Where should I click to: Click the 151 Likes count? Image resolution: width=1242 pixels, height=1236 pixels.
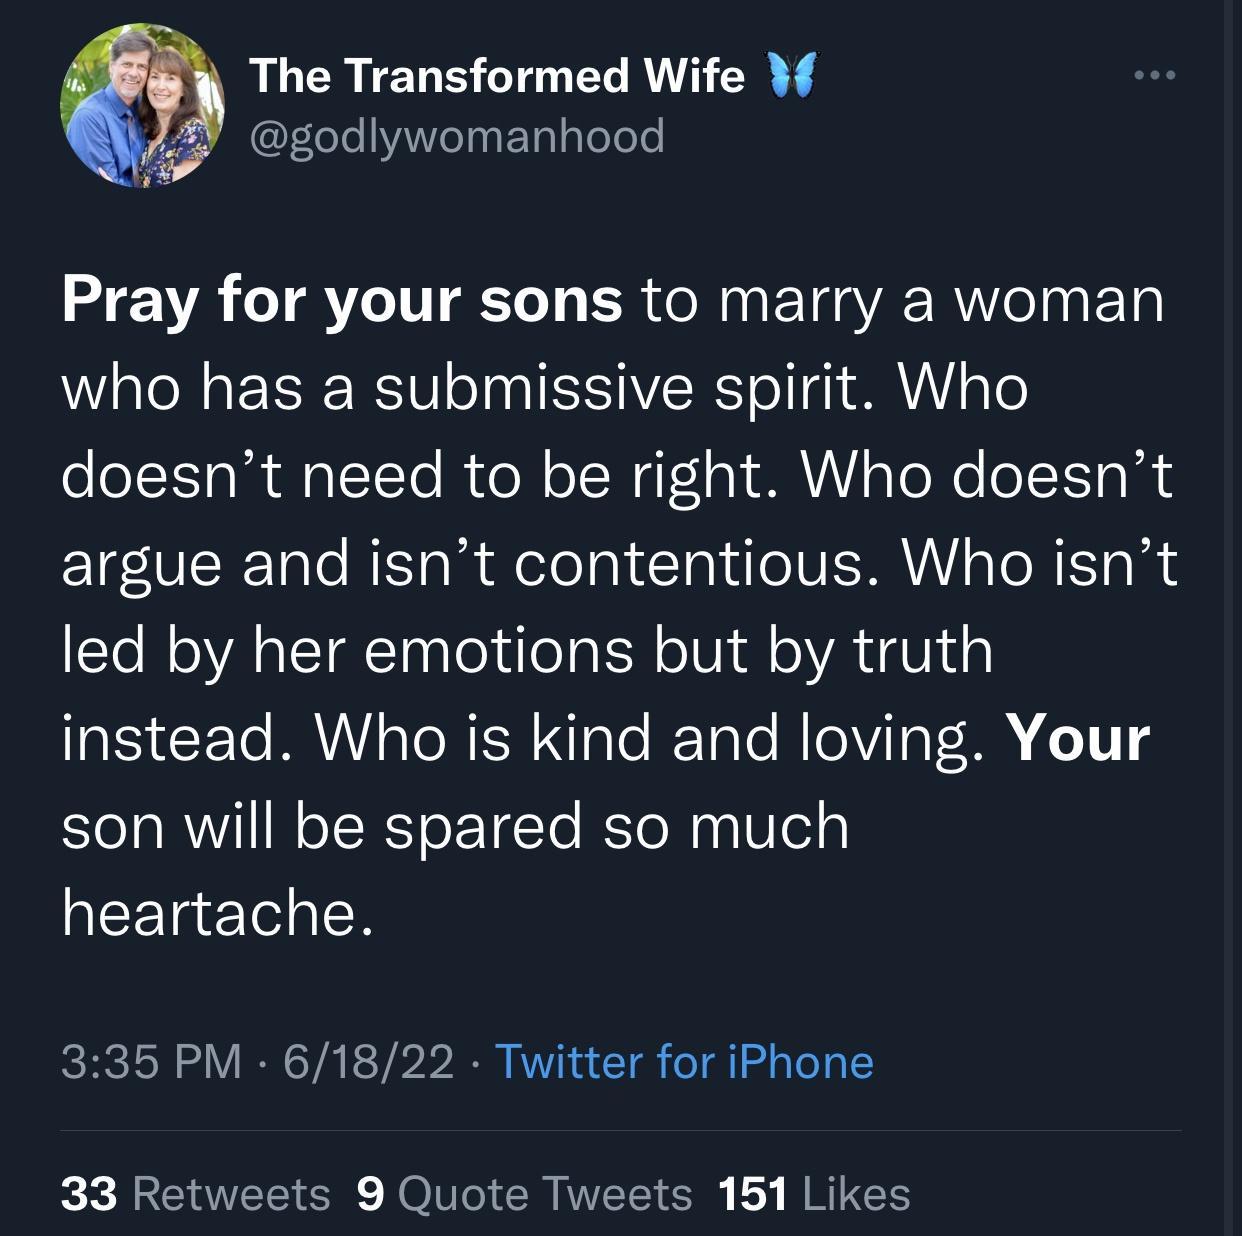click(812, 1192)
